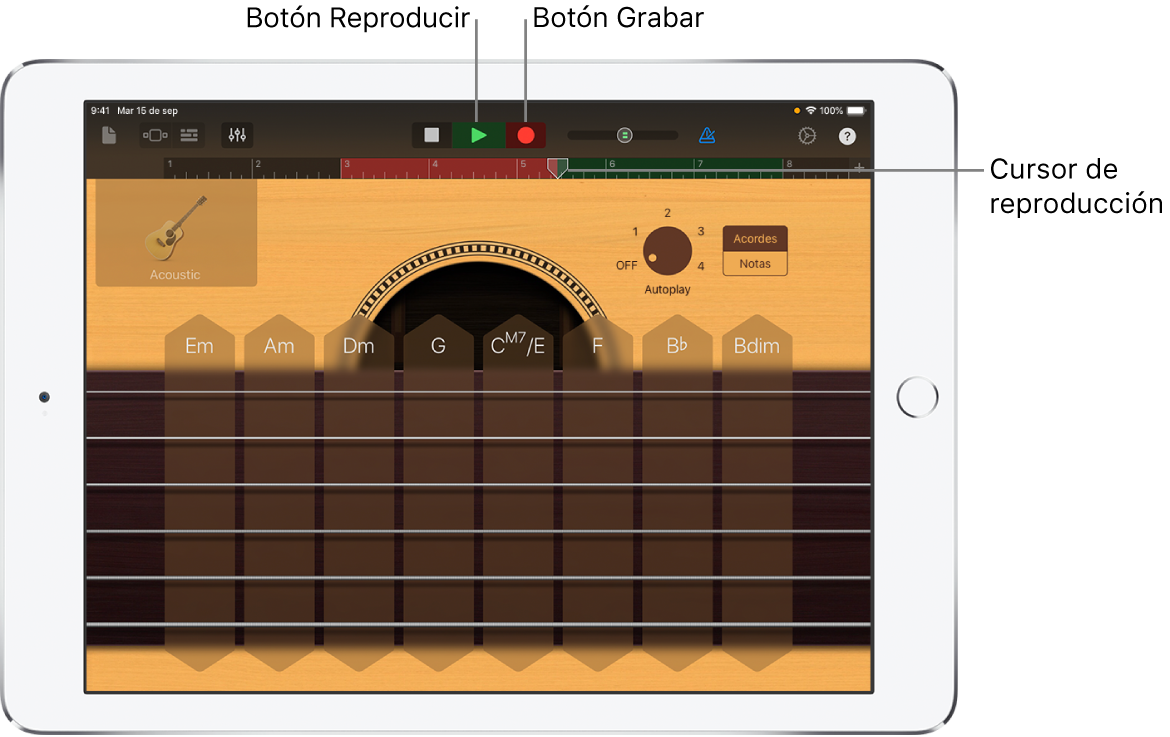
Task: Start playback with the green Play button
Action: point(479,135)
